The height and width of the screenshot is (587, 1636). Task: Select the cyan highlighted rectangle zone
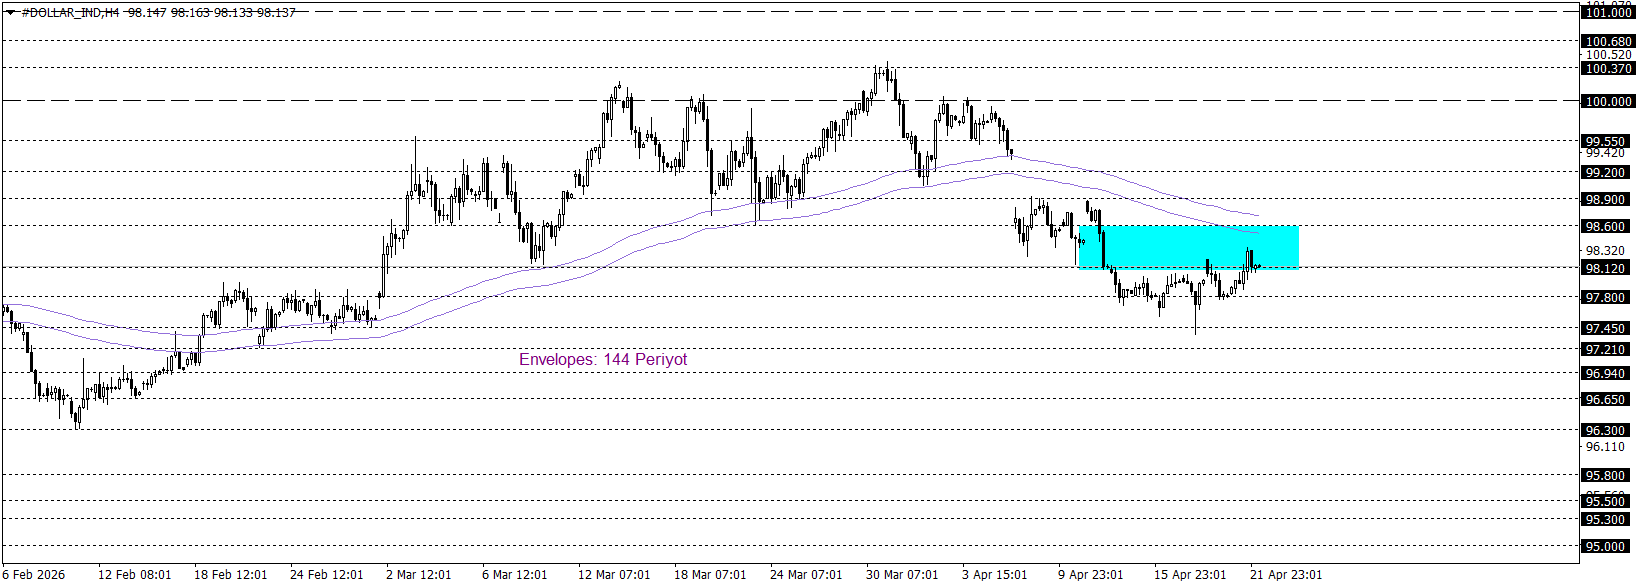tap(1188, 246)
